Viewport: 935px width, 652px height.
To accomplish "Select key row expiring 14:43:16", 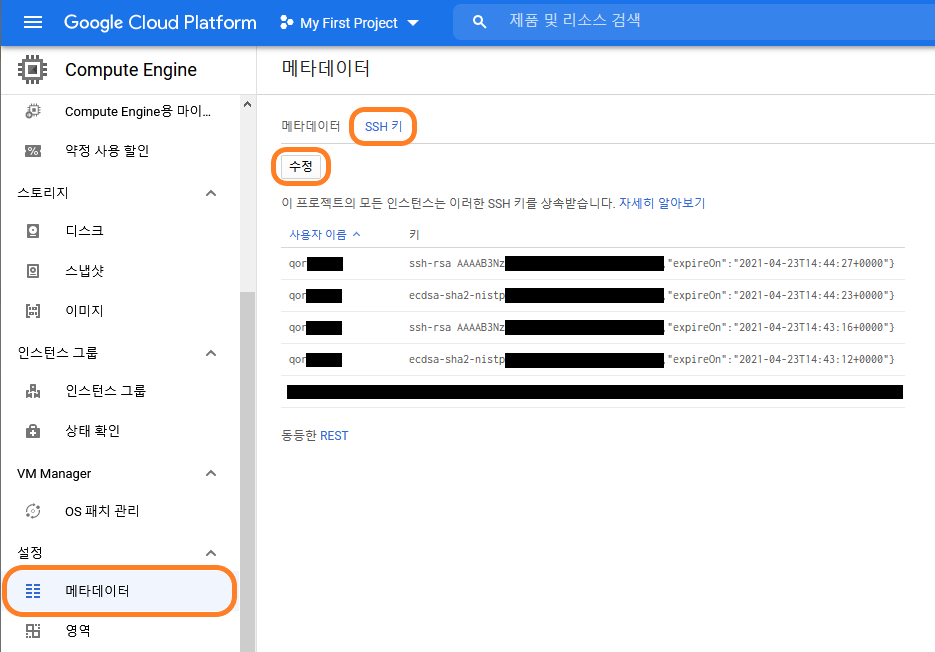I will 593,327.
